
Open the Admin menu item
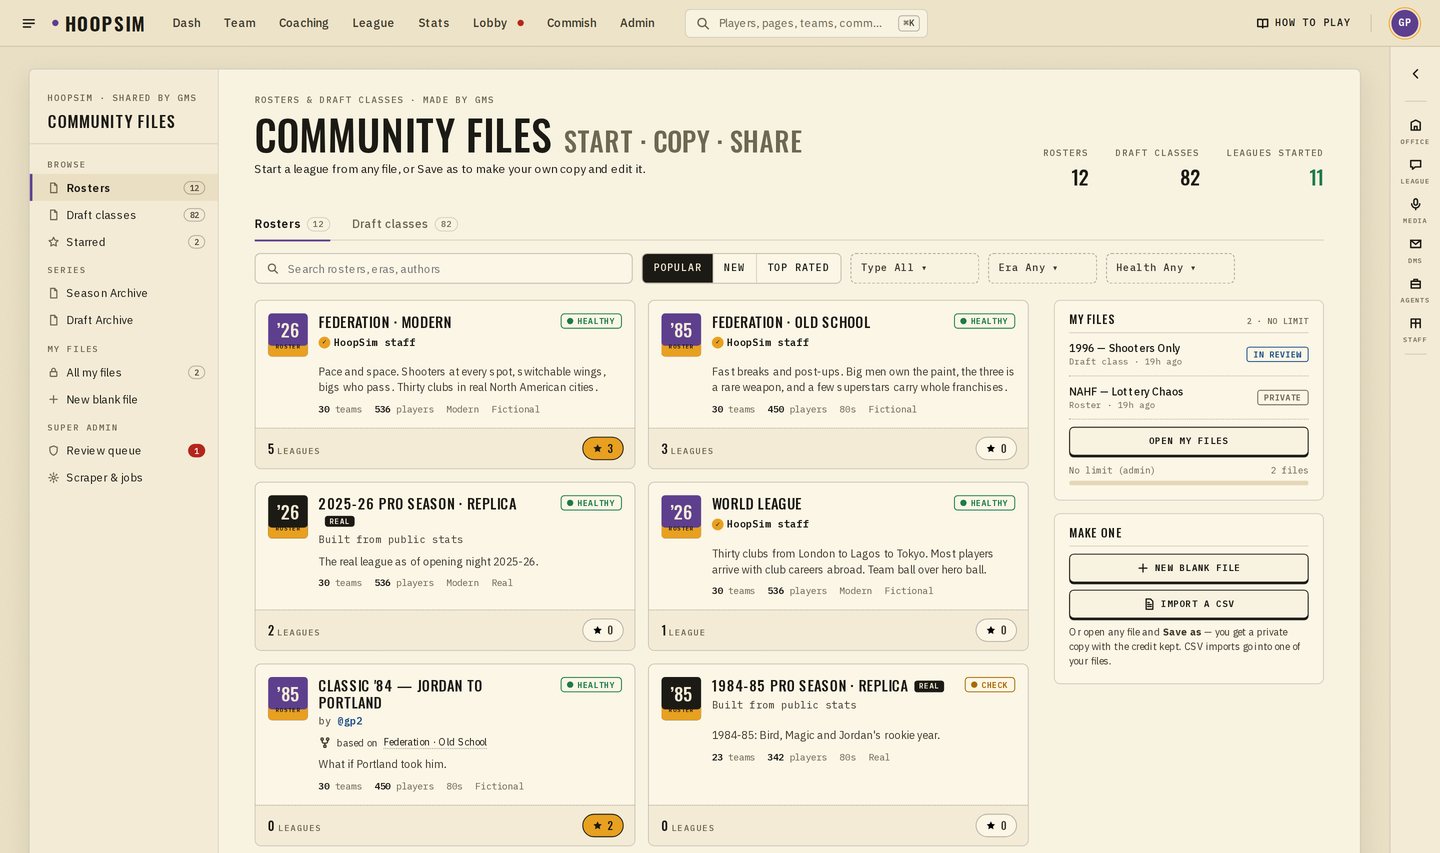pos(637,23)
